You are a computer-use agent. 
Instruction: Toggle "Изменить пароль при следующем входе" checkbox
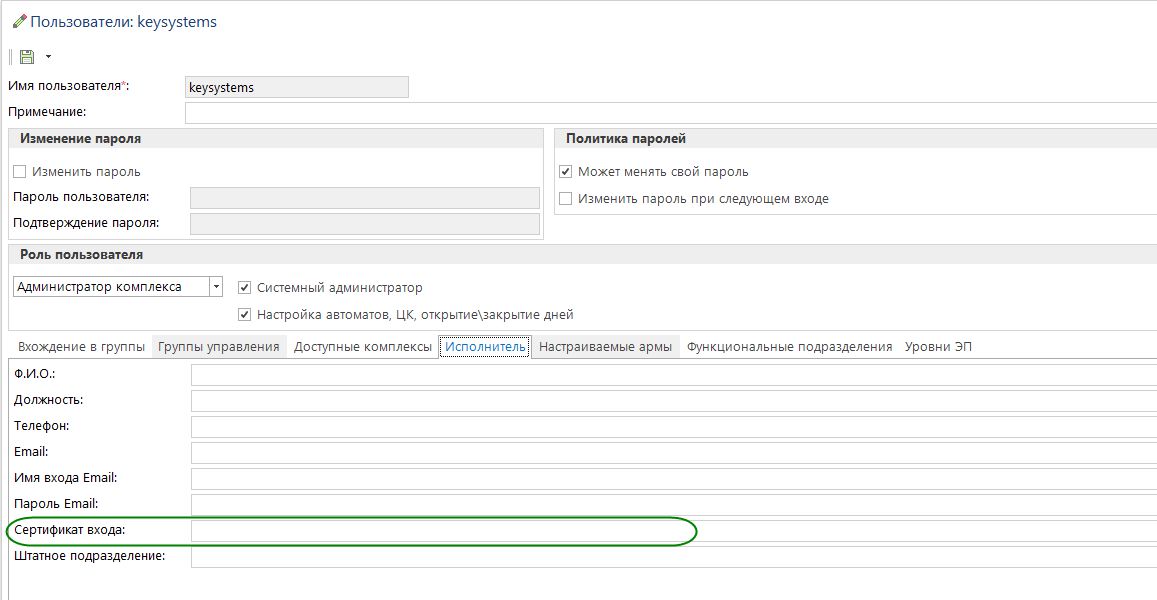point(566,198)
